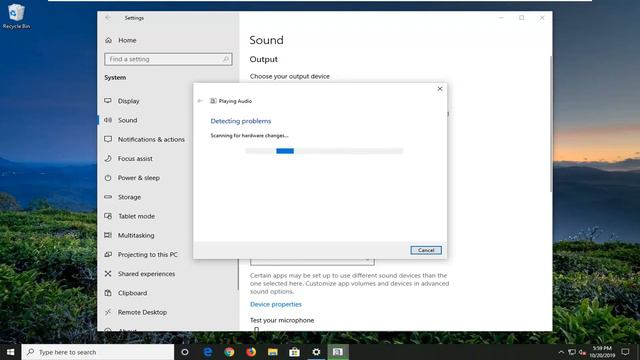Focus the 'Find a setting' search box
640x360 pixels.
point(168,59)
